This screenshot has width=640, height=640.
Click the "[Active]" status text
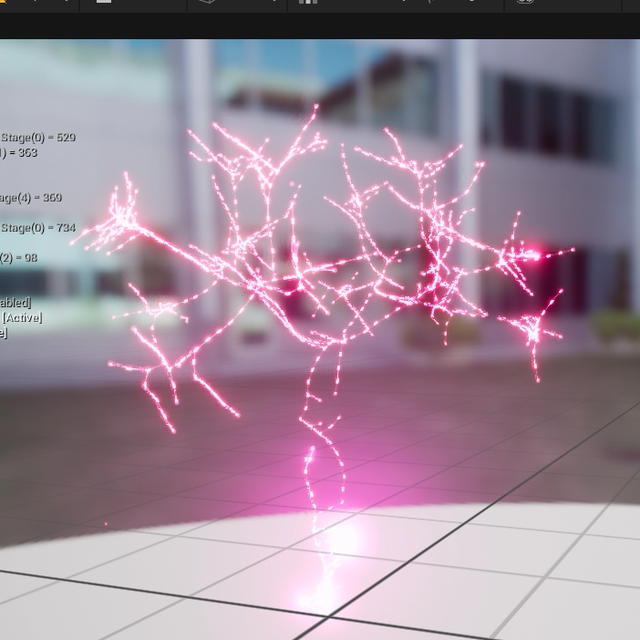pyautogui.click(x=22, y=317)
